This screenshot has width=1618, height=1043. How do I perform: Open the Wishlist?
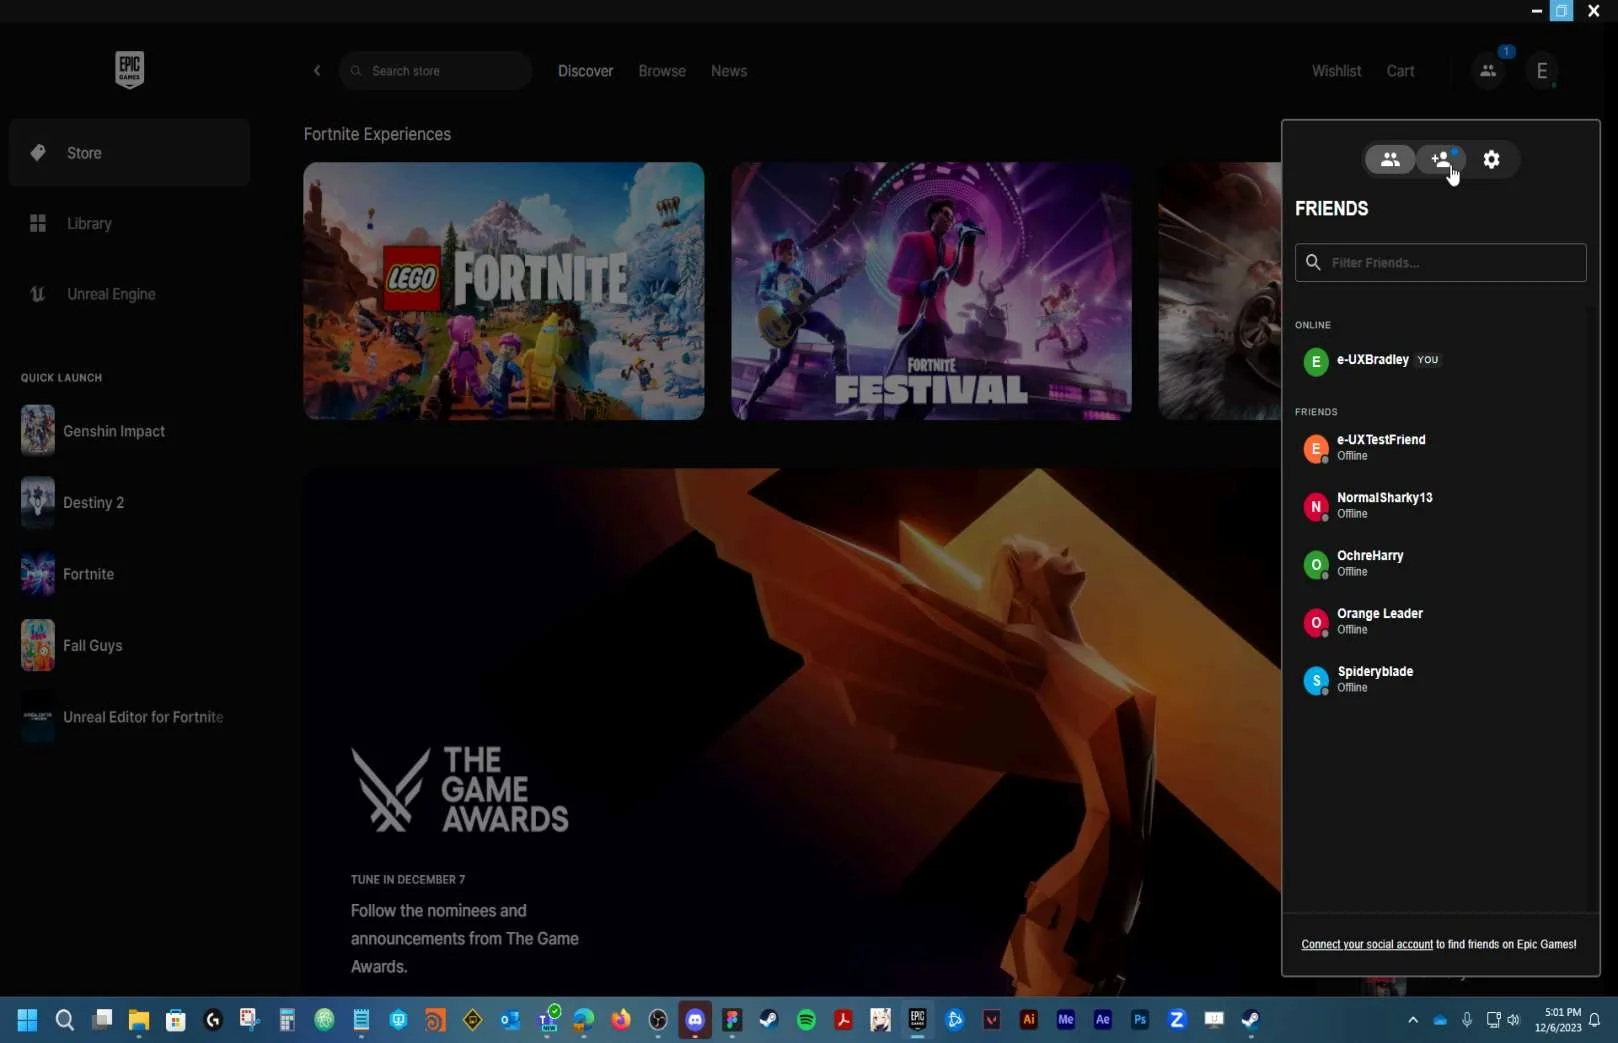1336,71
